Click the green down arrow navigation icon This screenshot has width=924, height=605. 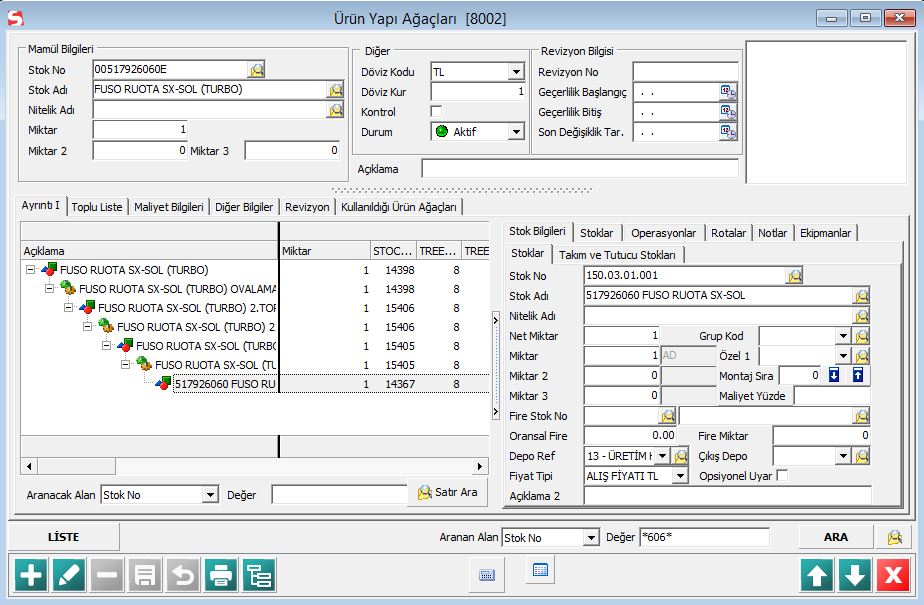click(x=855, y=575)
